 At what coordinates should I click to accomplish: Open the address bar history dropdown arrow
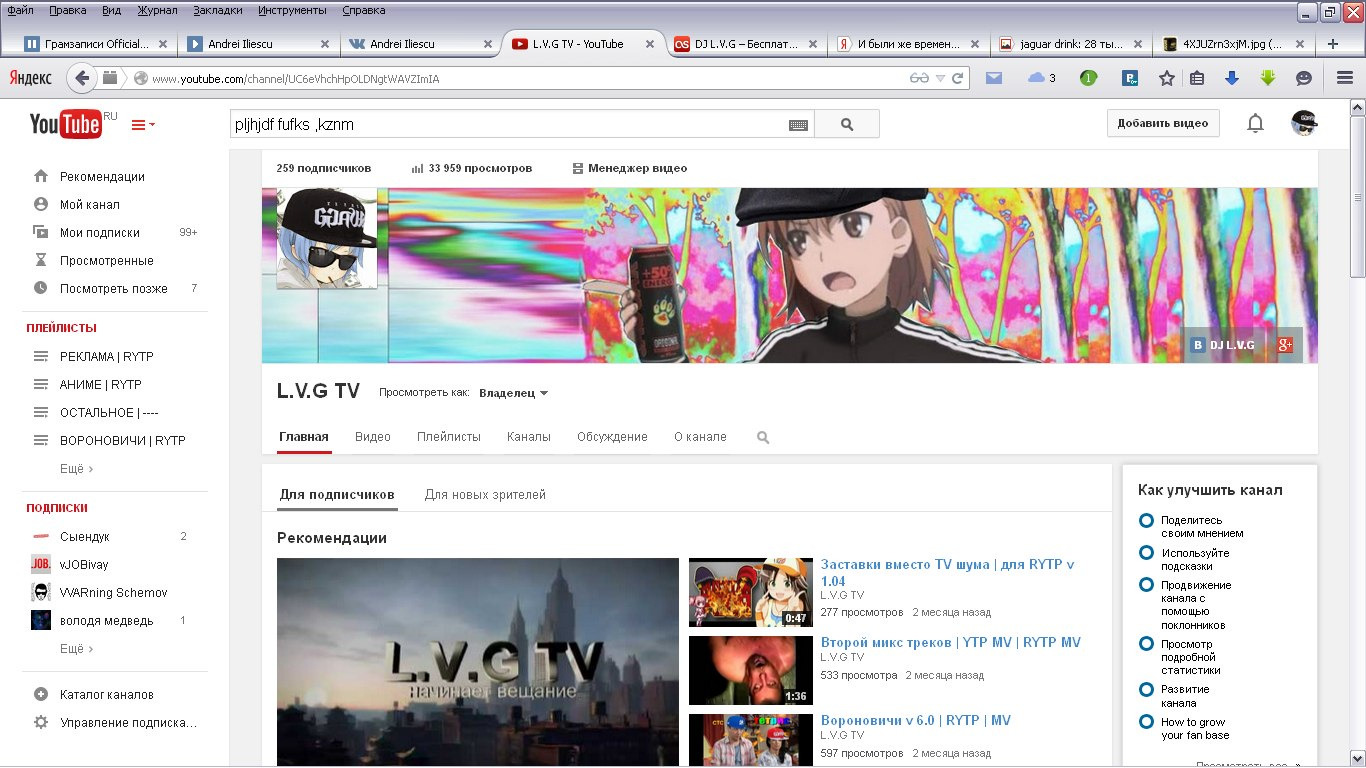pos(940,78)
